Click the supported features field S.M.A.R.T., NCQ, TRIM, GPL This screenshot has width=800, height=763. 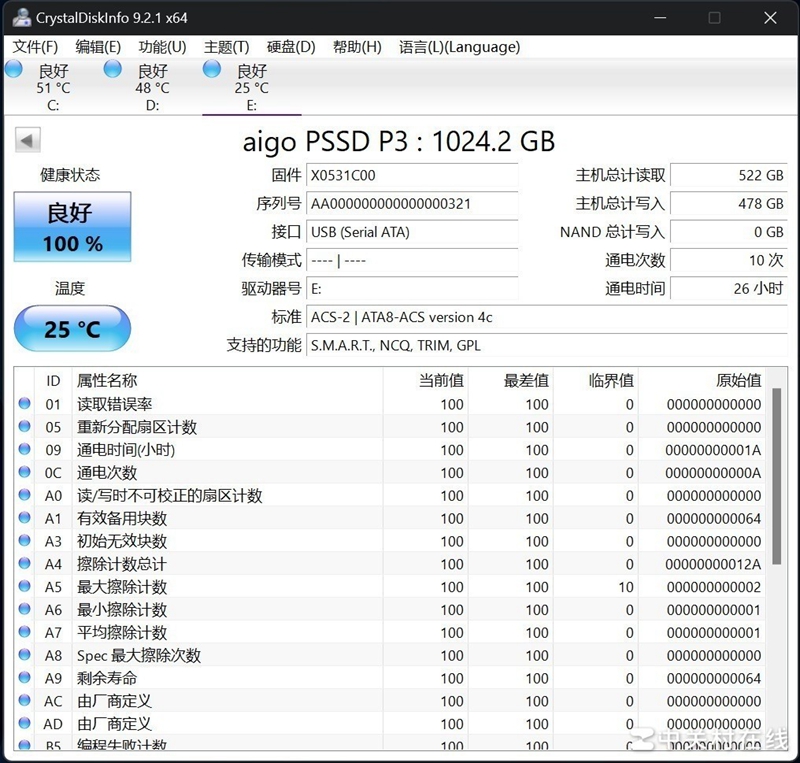546,346
